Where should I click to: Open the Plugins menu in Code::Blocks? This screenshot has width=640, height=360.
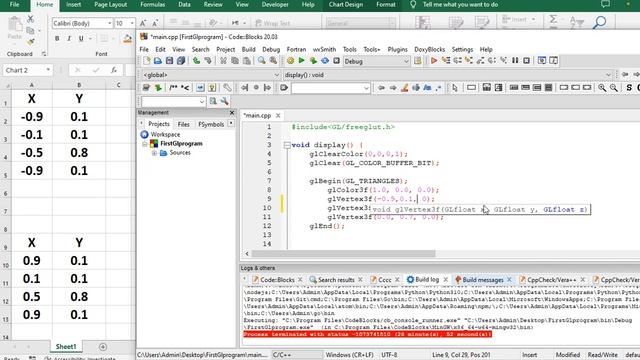click(397, 49)
